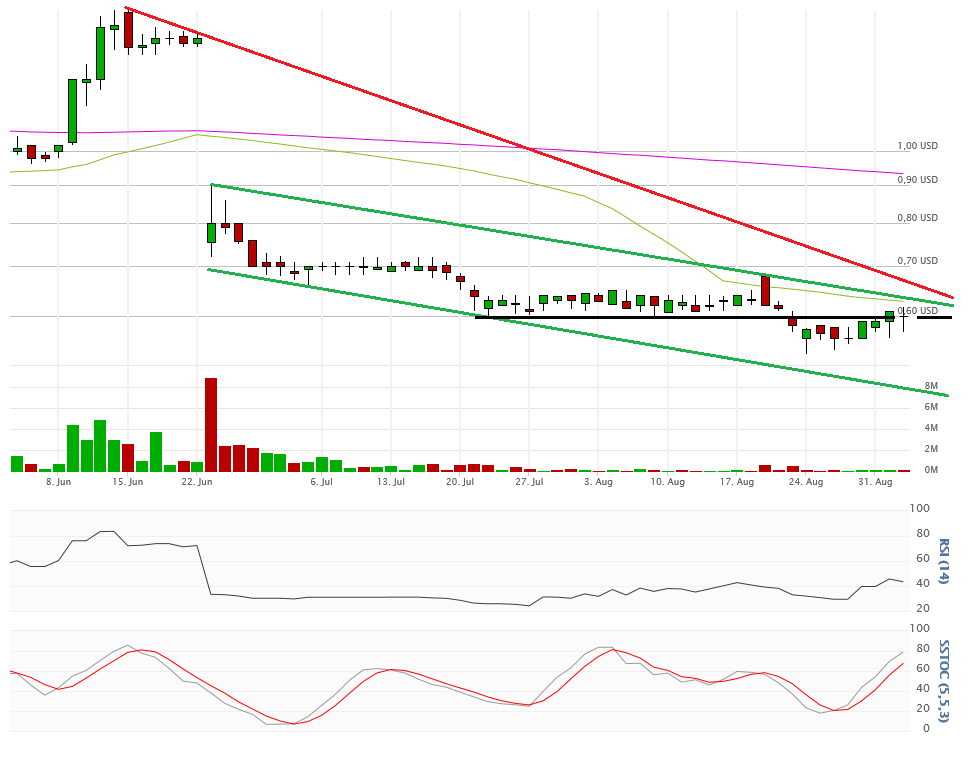968x765 pixels.
Task: Click the tallest red volume bar
Action: click(x=211, y=425)
